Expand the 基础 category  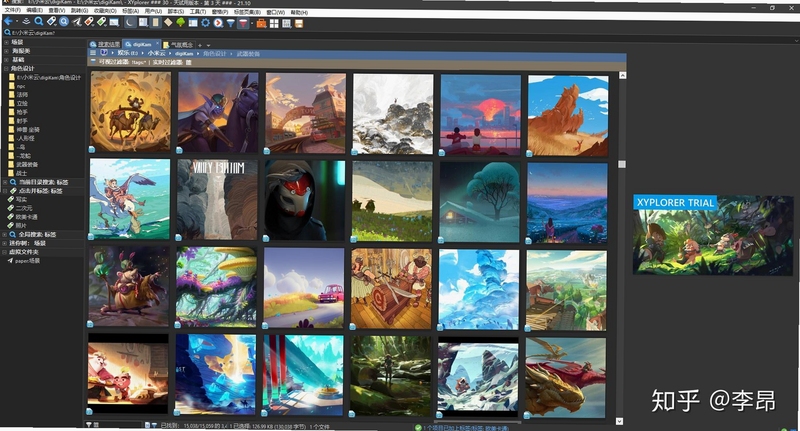coord(6,60)
